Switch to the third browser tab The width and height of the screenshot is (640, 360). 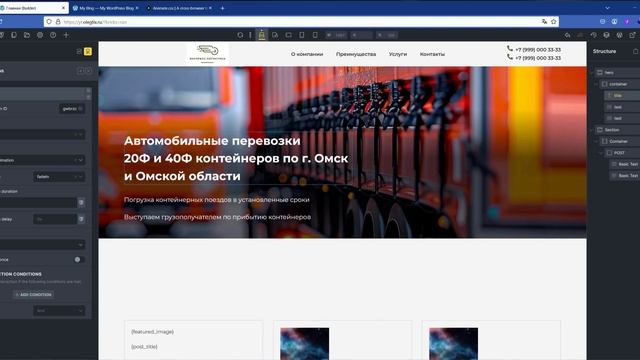178,8
